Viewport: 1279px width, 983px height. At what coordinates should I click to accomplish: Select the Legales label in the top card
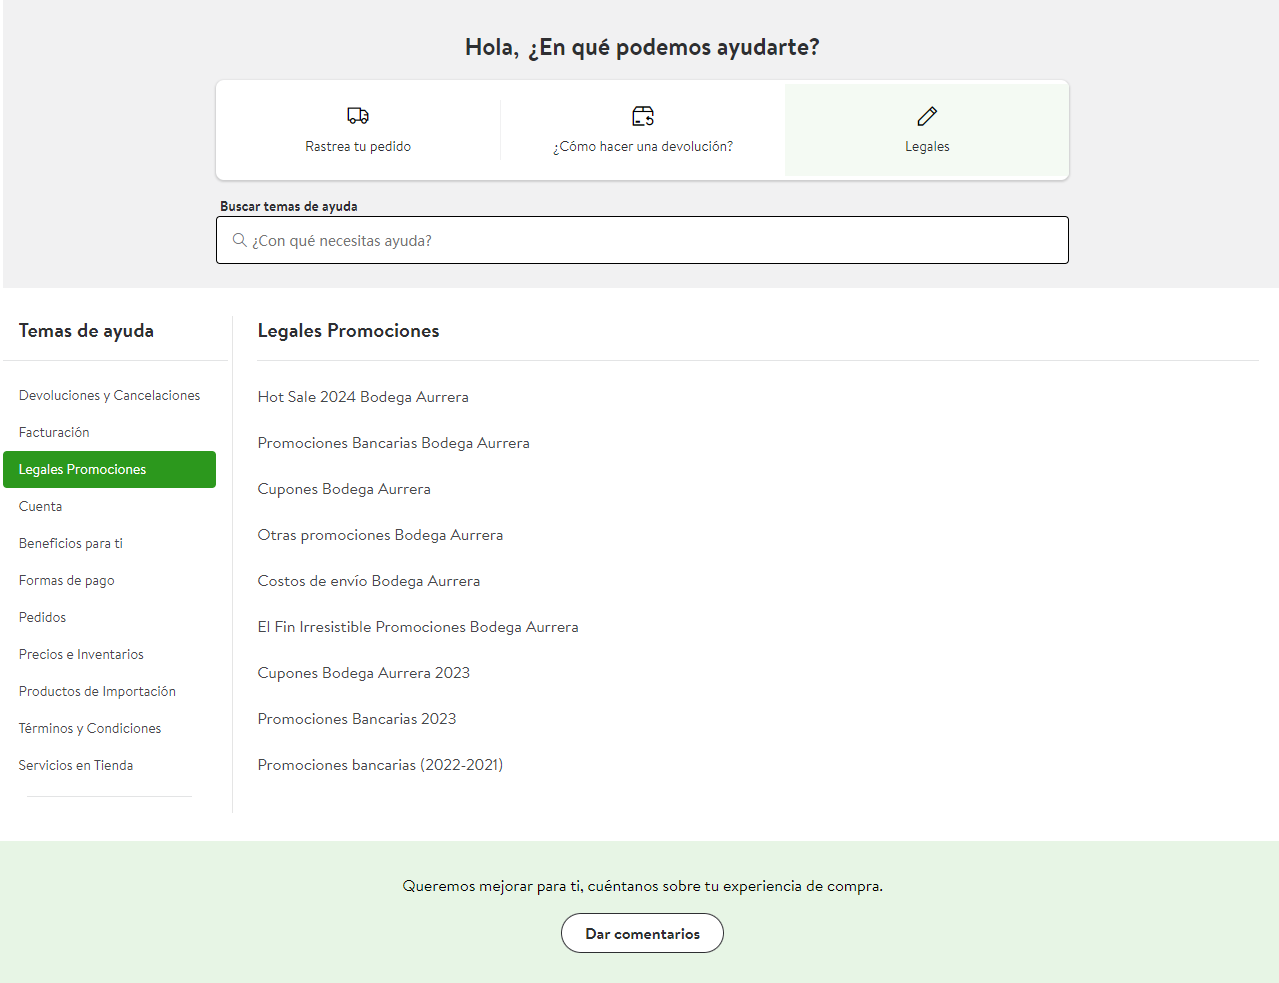927,146
